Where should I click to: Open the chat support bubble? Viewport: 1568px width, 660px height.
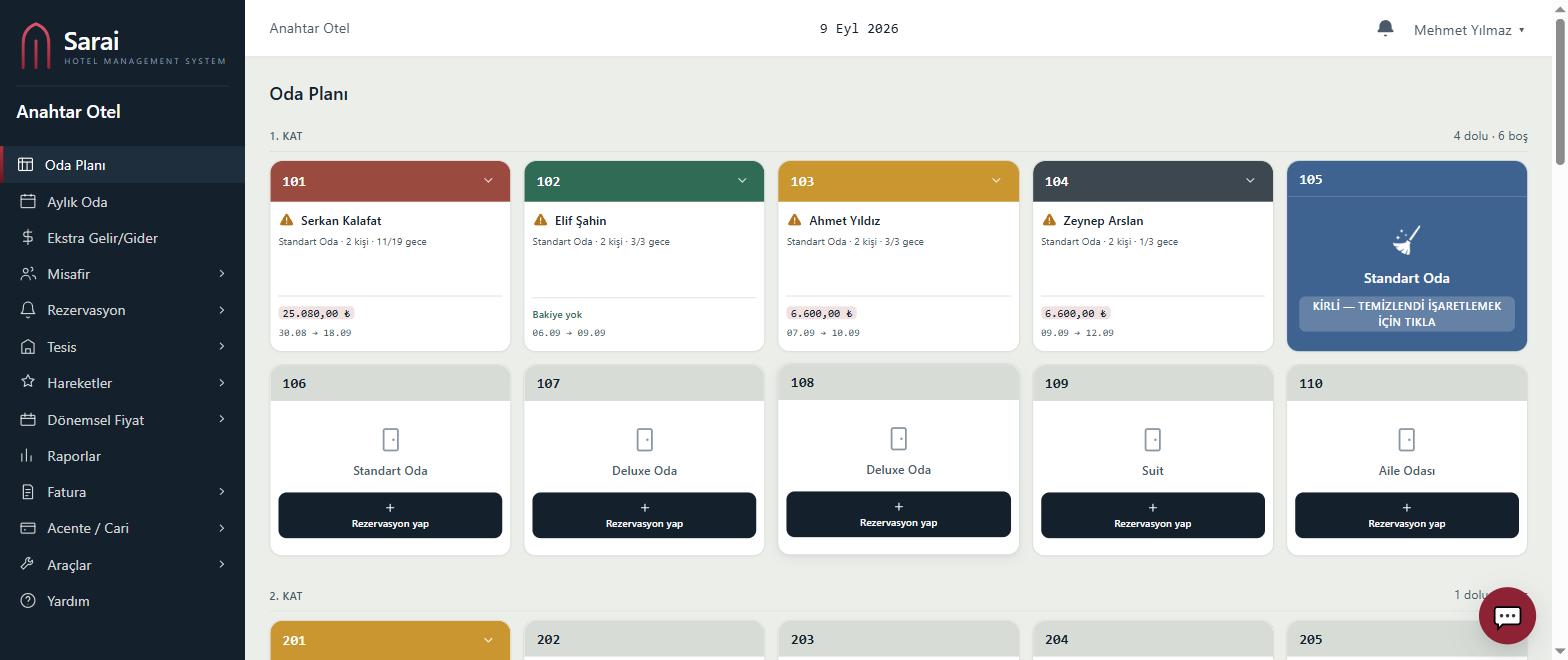point(1507,616)
